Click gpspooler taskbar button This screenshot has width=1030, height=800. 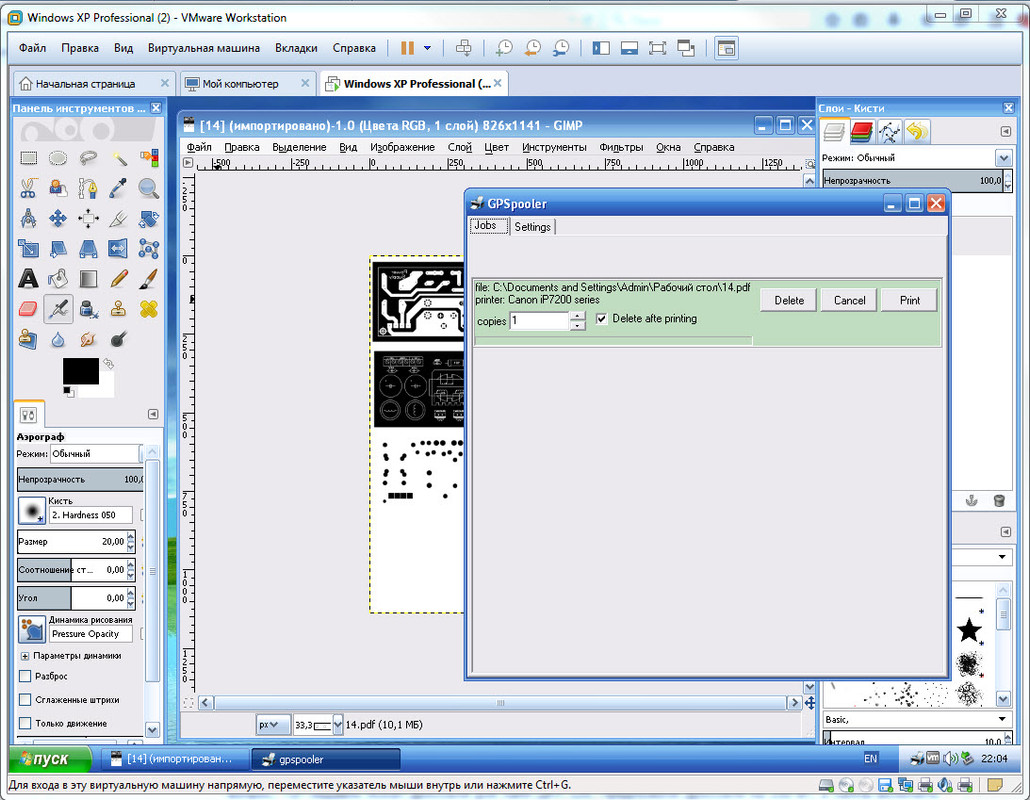[x=326, y=759]
